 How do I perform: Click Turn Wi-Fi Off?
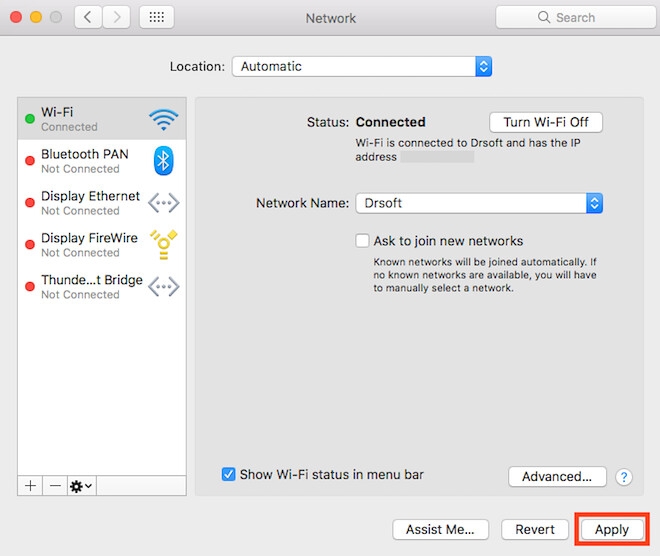[546, 122]
